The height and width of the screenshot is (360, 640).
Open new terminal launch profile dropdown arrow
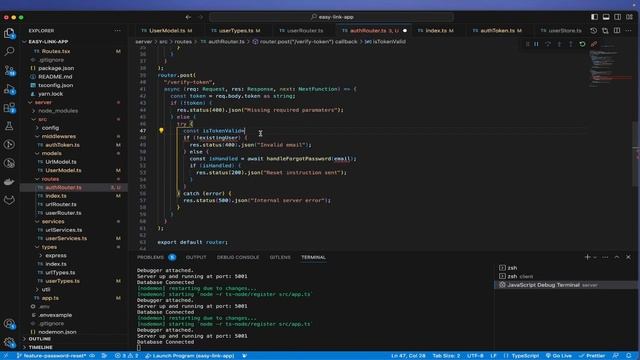pos(595,257)
